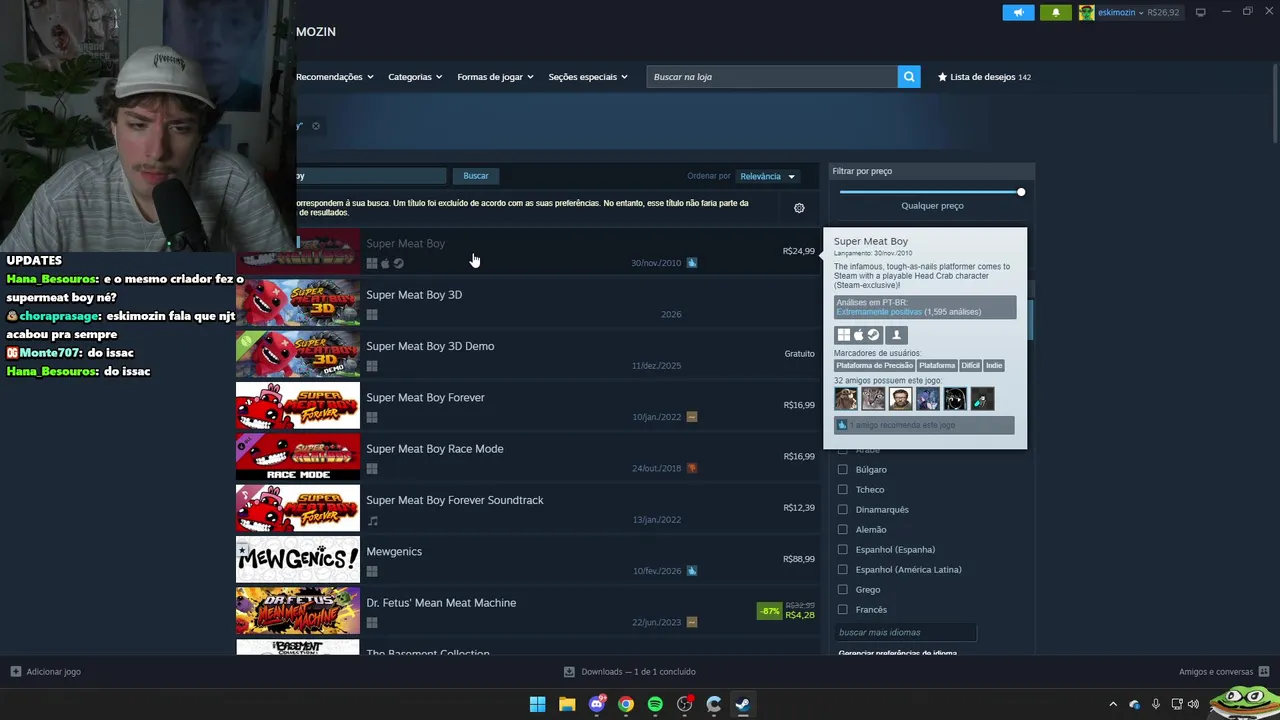This screenshot has width=1280, height=720.
Task: Click Super Meat Boy Forever Soundtrack title
Action: pos(455,500)
